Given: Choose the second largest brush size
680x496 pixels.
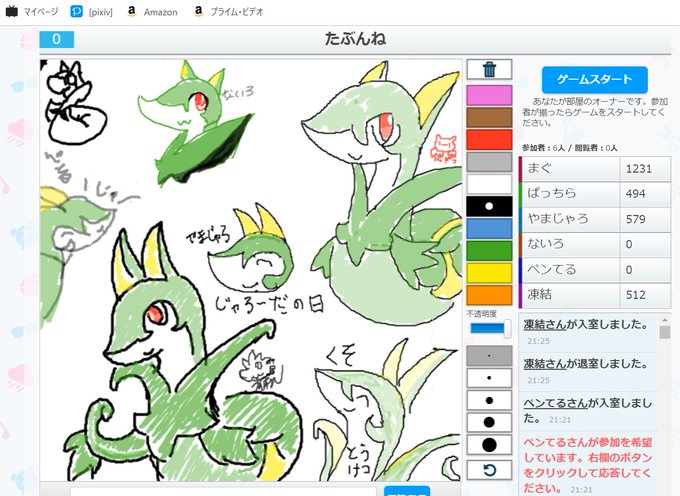Looking at the screenshot, I should (x=489, y=422).
